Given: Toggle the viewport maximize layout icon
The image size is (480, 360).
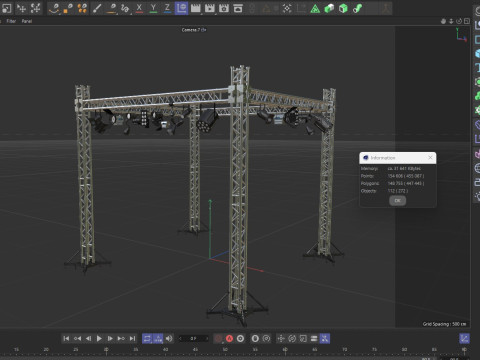Looking at the screenshot, I should click(467, 21).
